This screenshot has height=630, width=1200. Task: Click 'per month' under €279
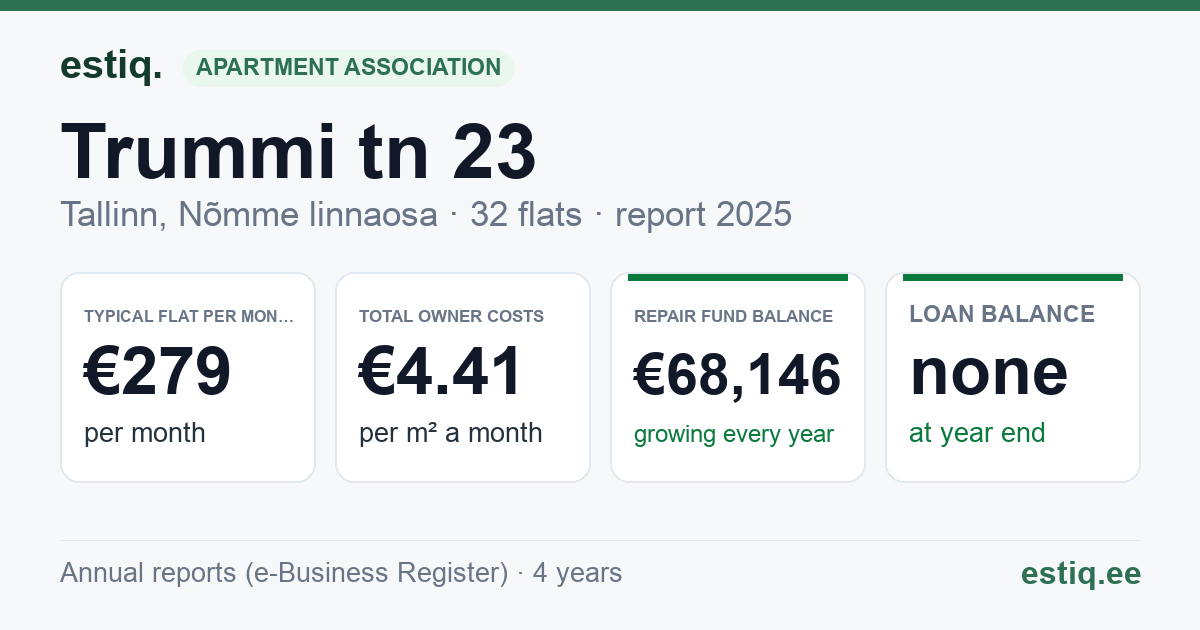[x=145, y=433]
